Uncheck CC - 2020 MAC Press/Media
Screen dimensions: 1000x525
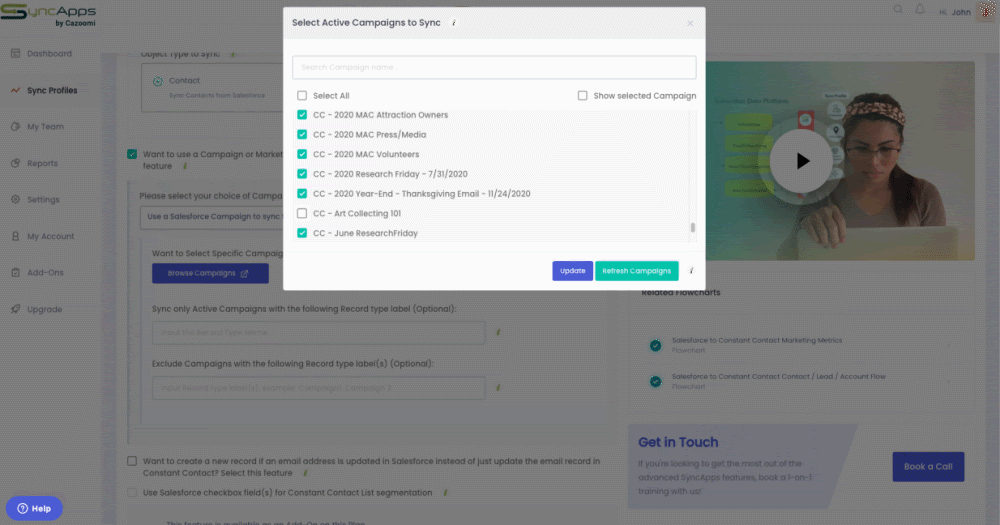click(x=302, y=135)
